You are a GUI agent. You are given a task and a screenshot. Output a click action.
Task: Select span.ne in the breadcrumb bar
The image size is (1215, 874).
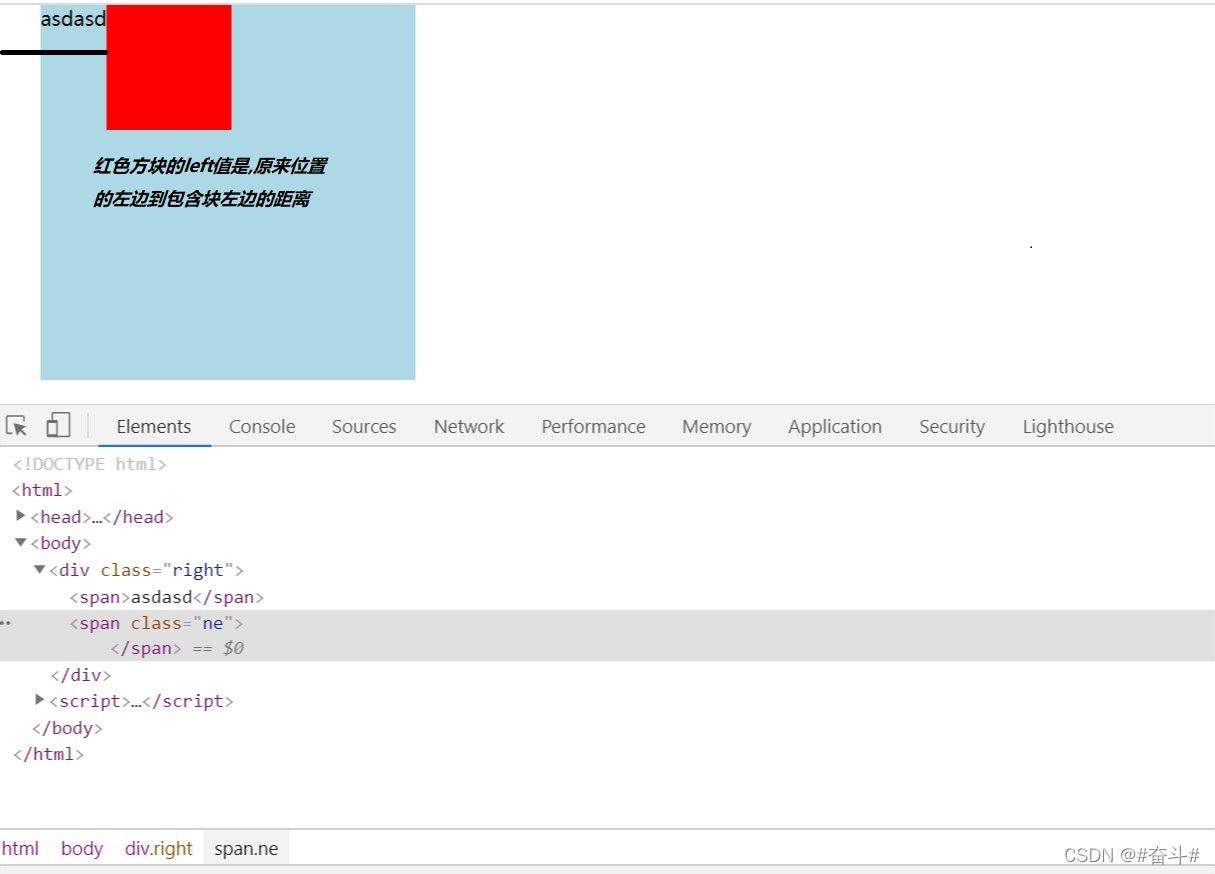[x=246, y=848]
